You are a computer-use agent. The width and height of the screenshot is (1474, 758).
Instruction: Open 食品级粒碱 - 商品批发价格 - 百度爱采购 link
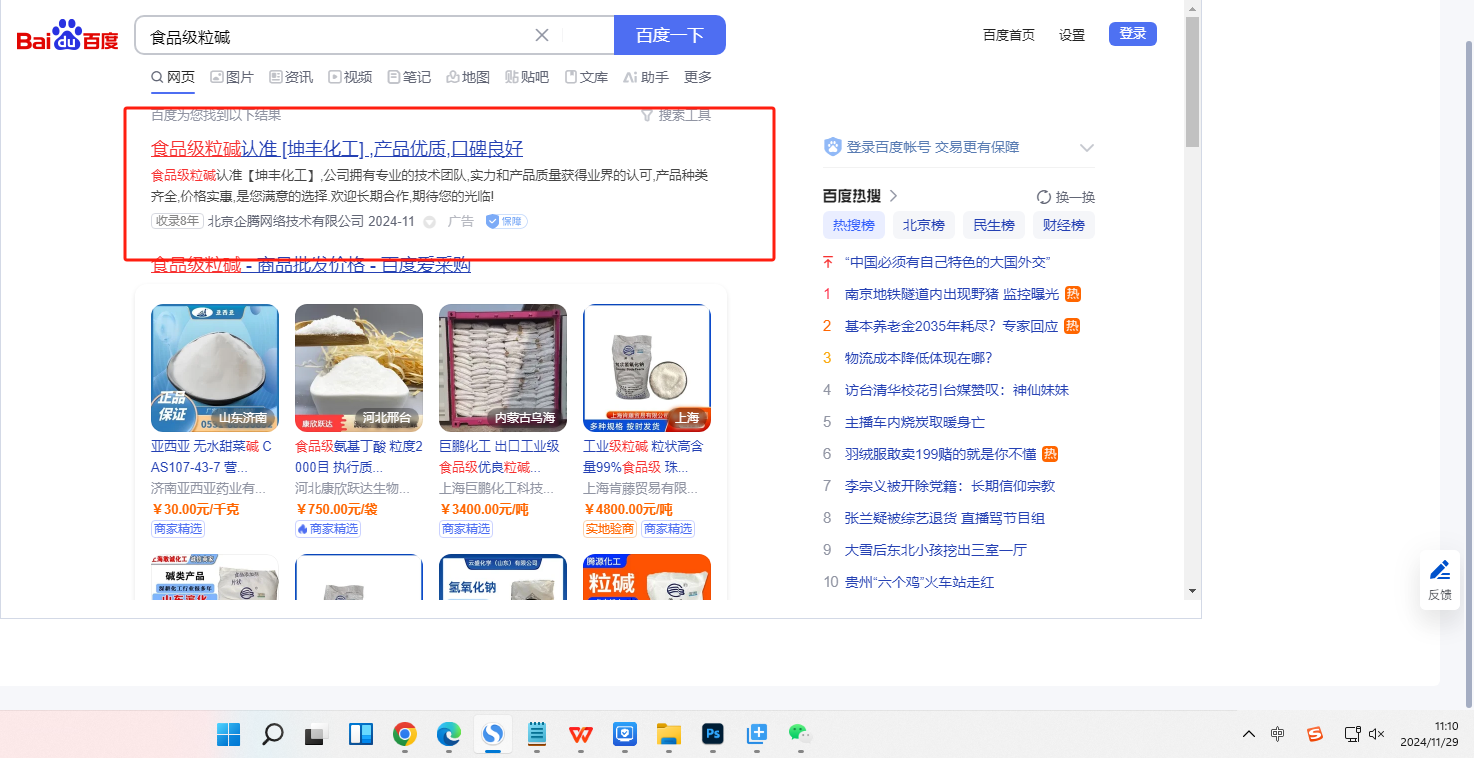pyautogui.click(x=311, y=265)
